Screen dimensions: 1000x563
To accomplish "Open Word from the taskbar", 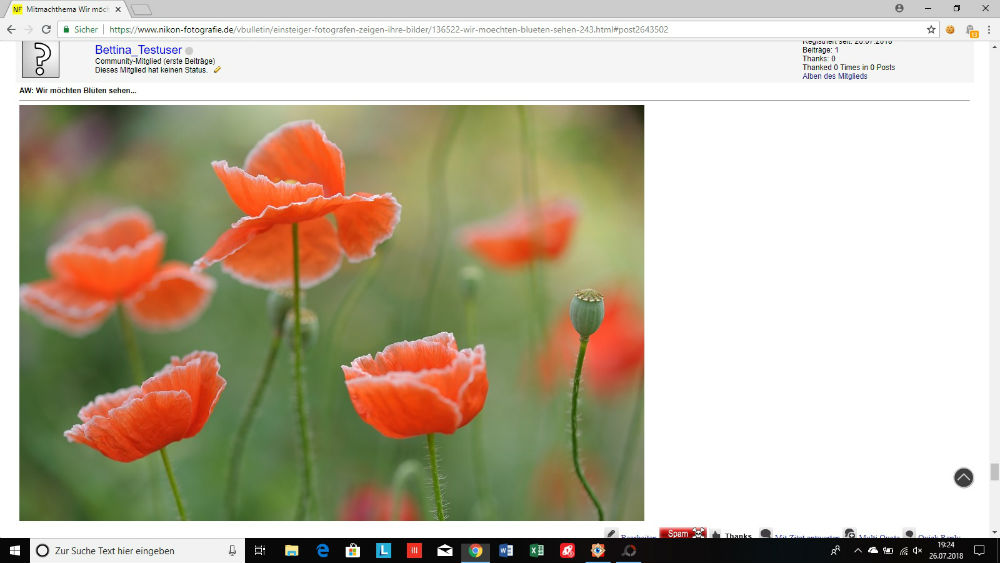I will click(506, 550).
